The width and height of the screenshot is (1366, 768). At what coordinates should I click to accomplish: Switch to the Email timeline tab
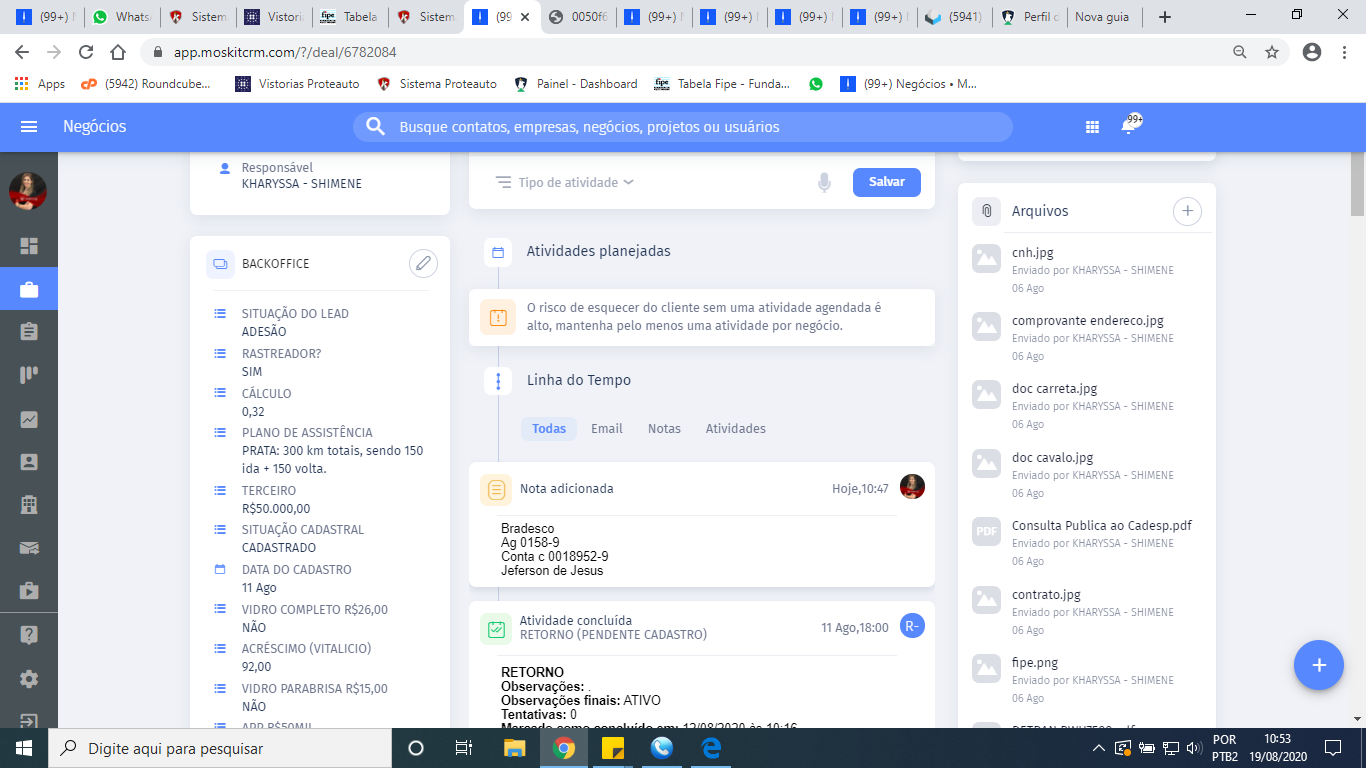coord(606,428)
